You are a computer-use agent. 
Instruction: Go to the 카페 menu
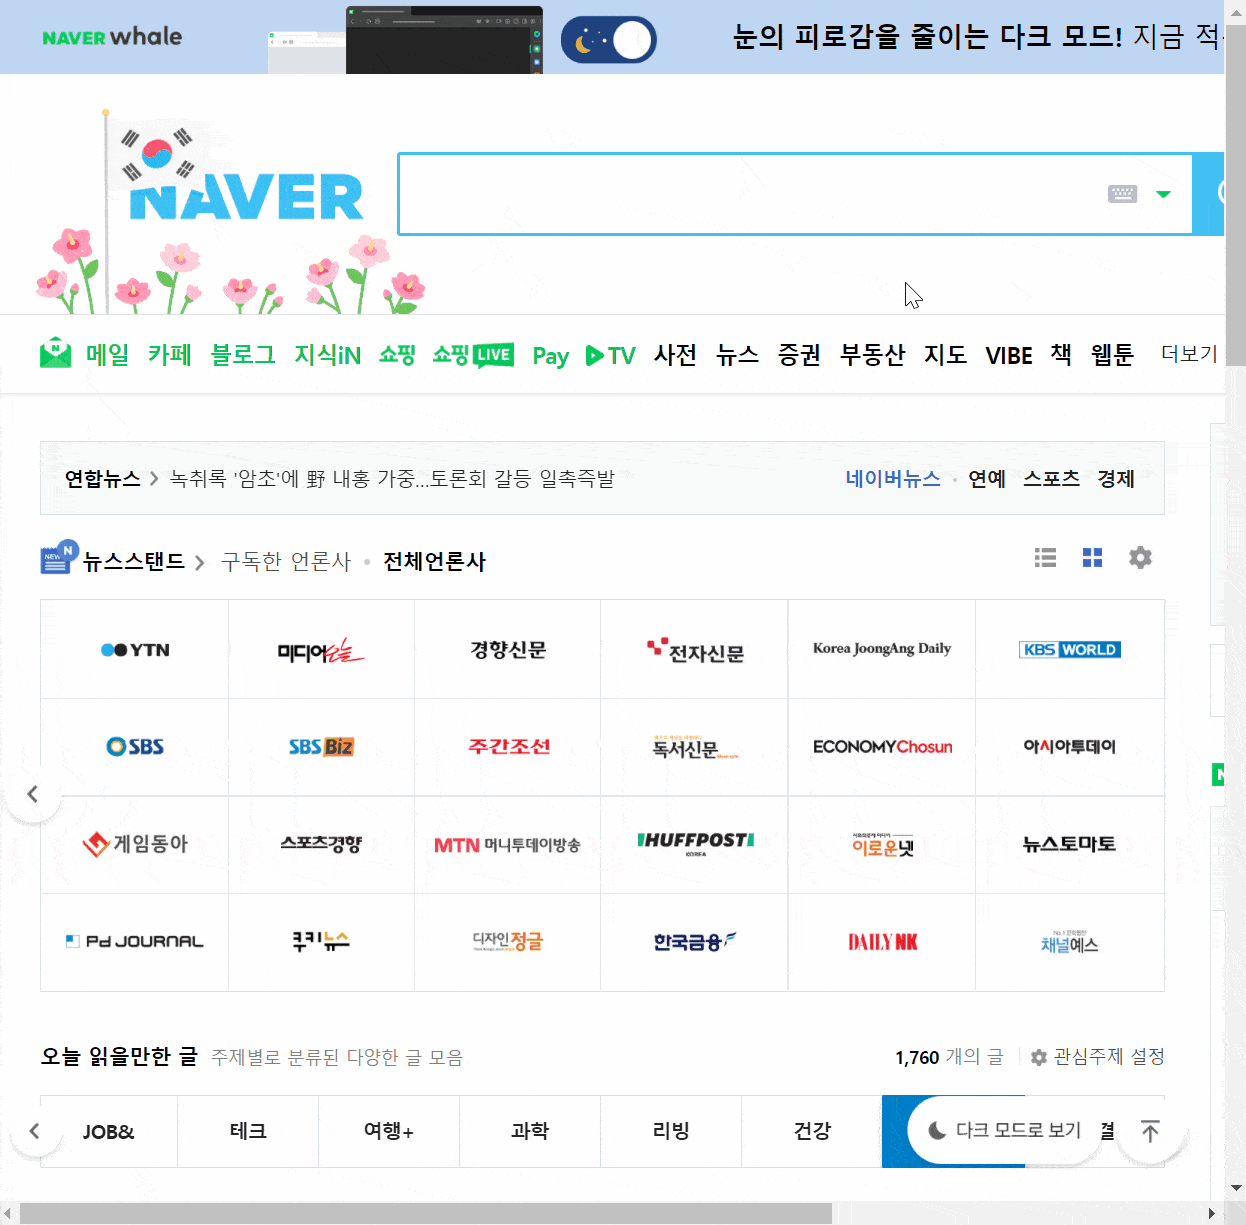(169, 354)
